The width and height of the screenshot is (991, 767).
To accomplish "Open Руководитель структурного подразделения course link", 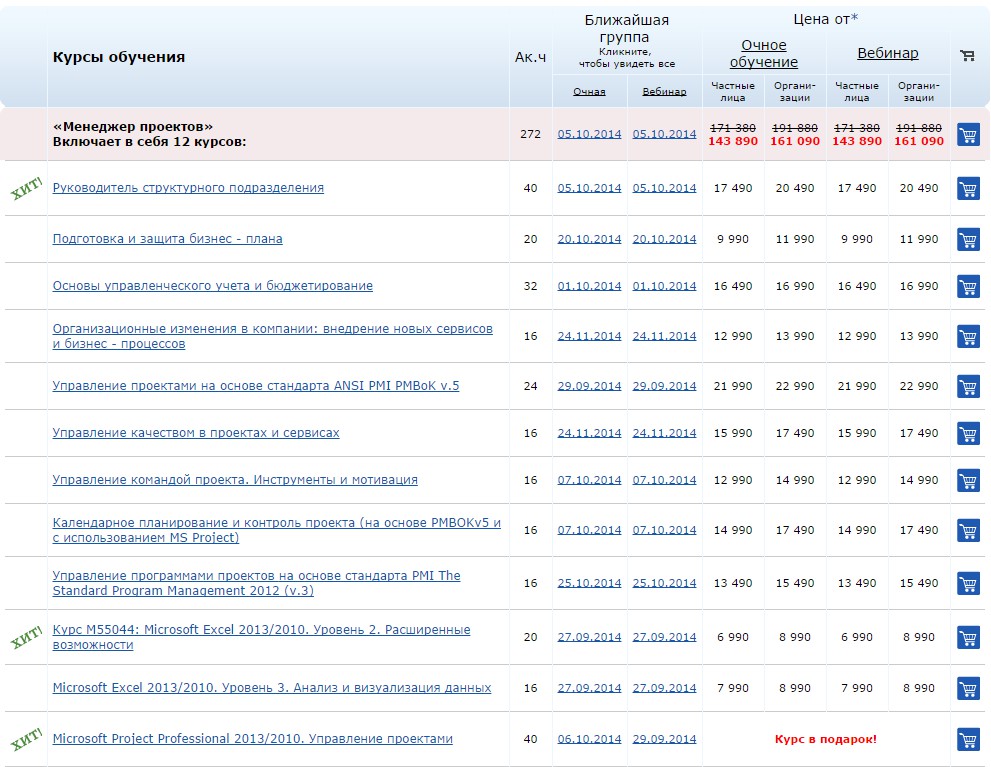I will pyautogui.click(x=188, y=188).
